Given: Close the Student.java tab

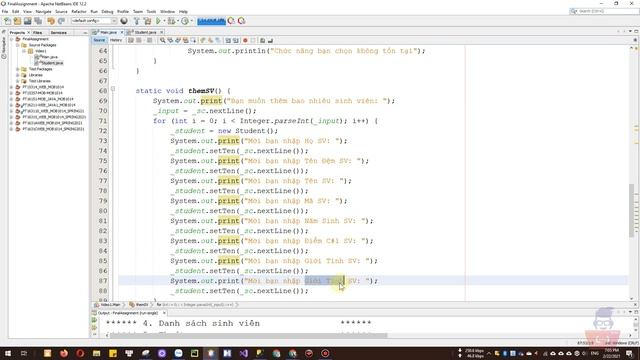Looking at the screenshot, I should [162, 32].
